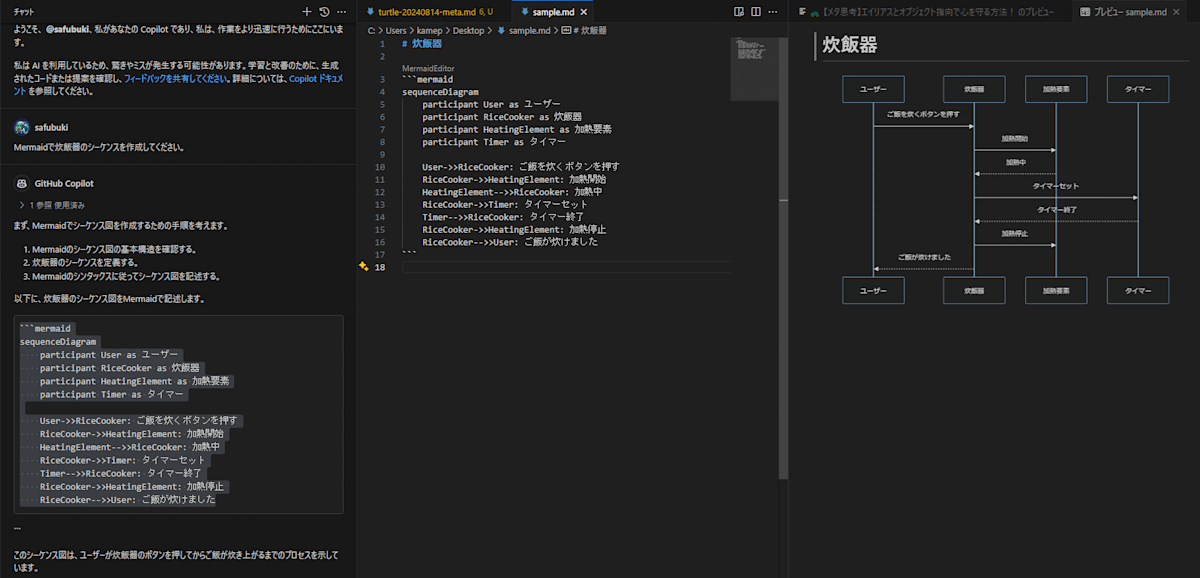This screenshot has width=1200, height=578.
Task: Click the ご飯を炊くボタンを押す message label in preview
Action: 923,115
